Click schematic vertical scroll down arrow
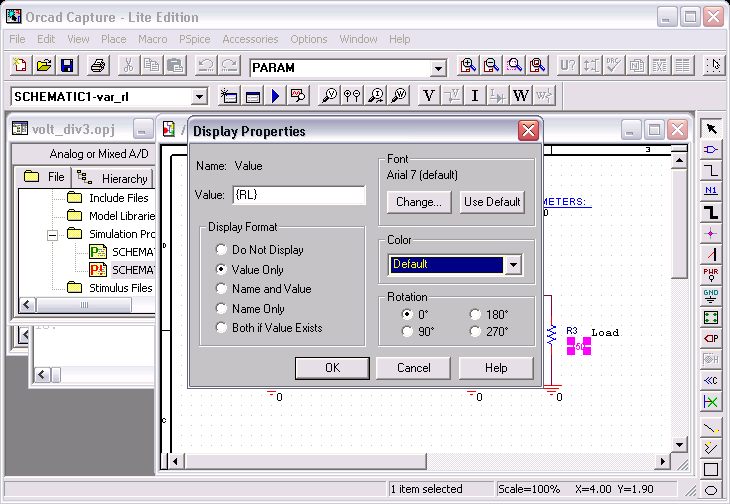This screenshot has width=730, height=504. pos(680,444)
